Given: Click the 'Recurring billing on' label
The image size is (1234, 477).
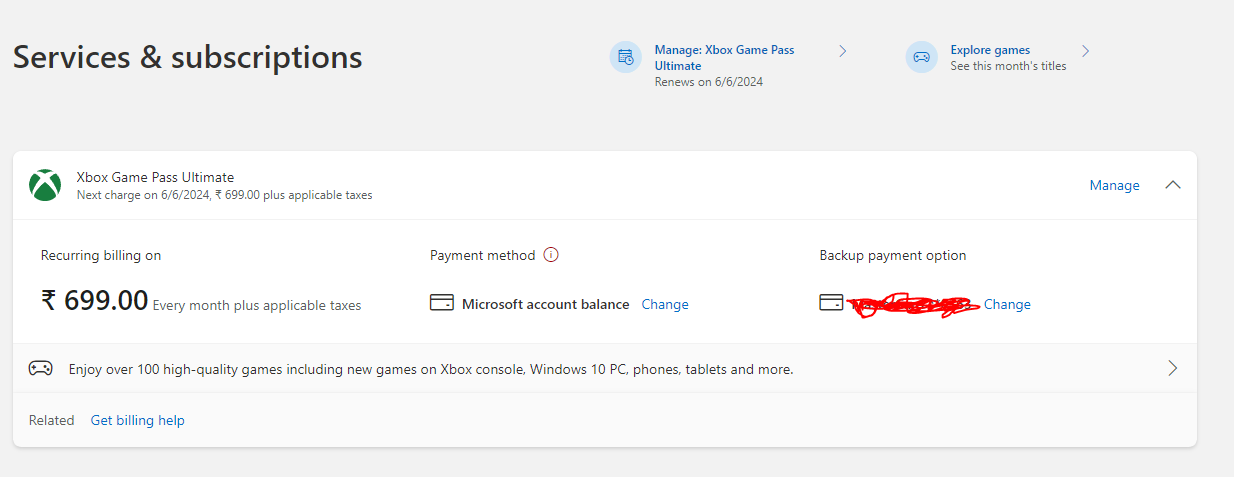Looking at the screenshot, I should point(101,255).
